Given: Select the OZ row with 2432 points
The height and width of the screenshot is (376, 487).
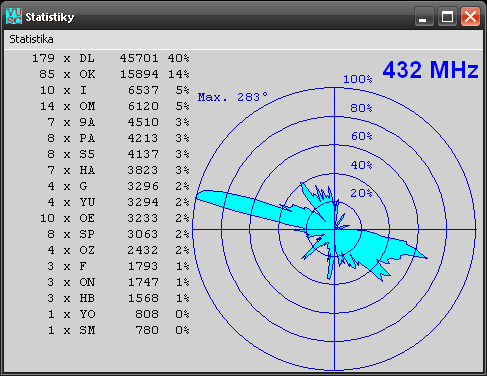Looking at the screenshot, I should (118, 250).
